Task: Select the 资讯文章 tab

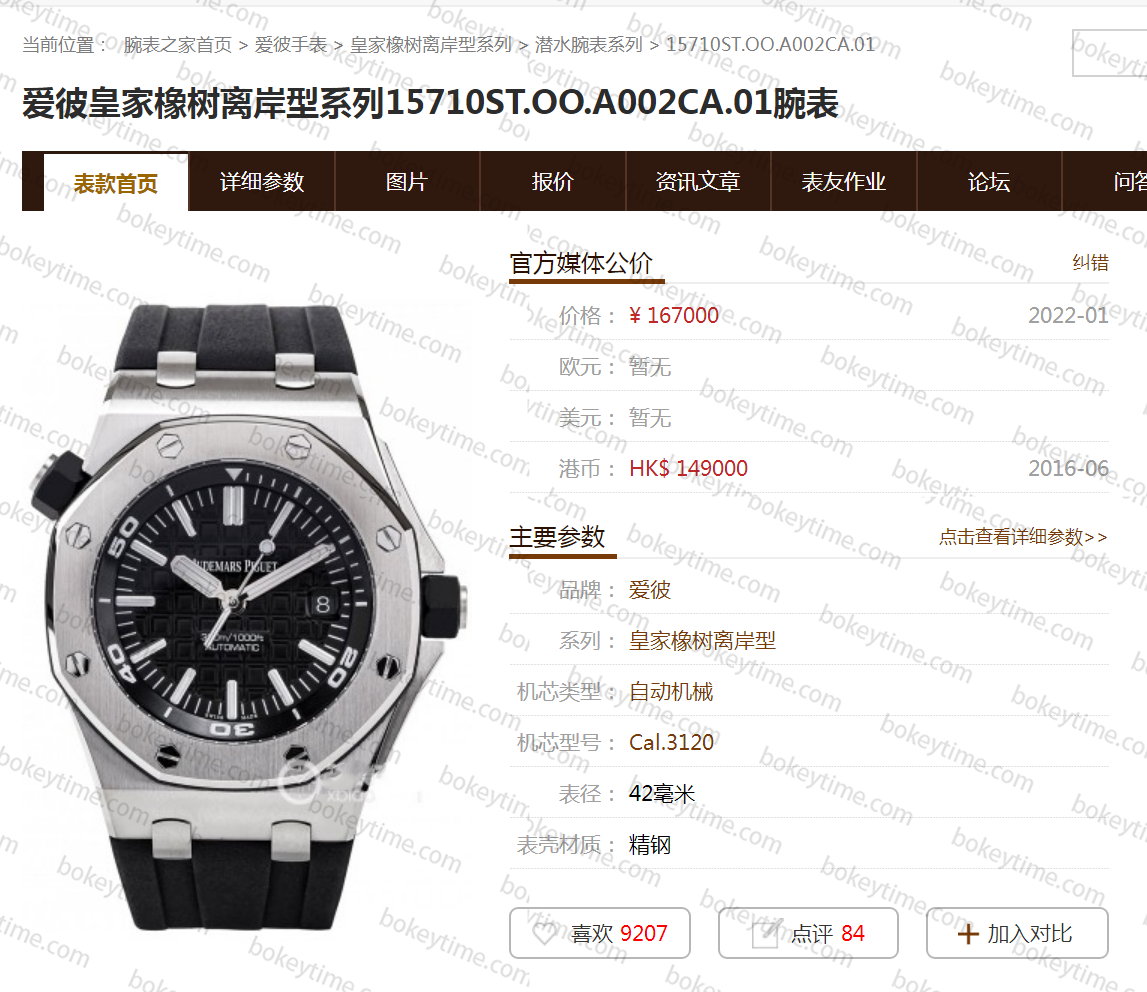Action: tap(698, 181)
